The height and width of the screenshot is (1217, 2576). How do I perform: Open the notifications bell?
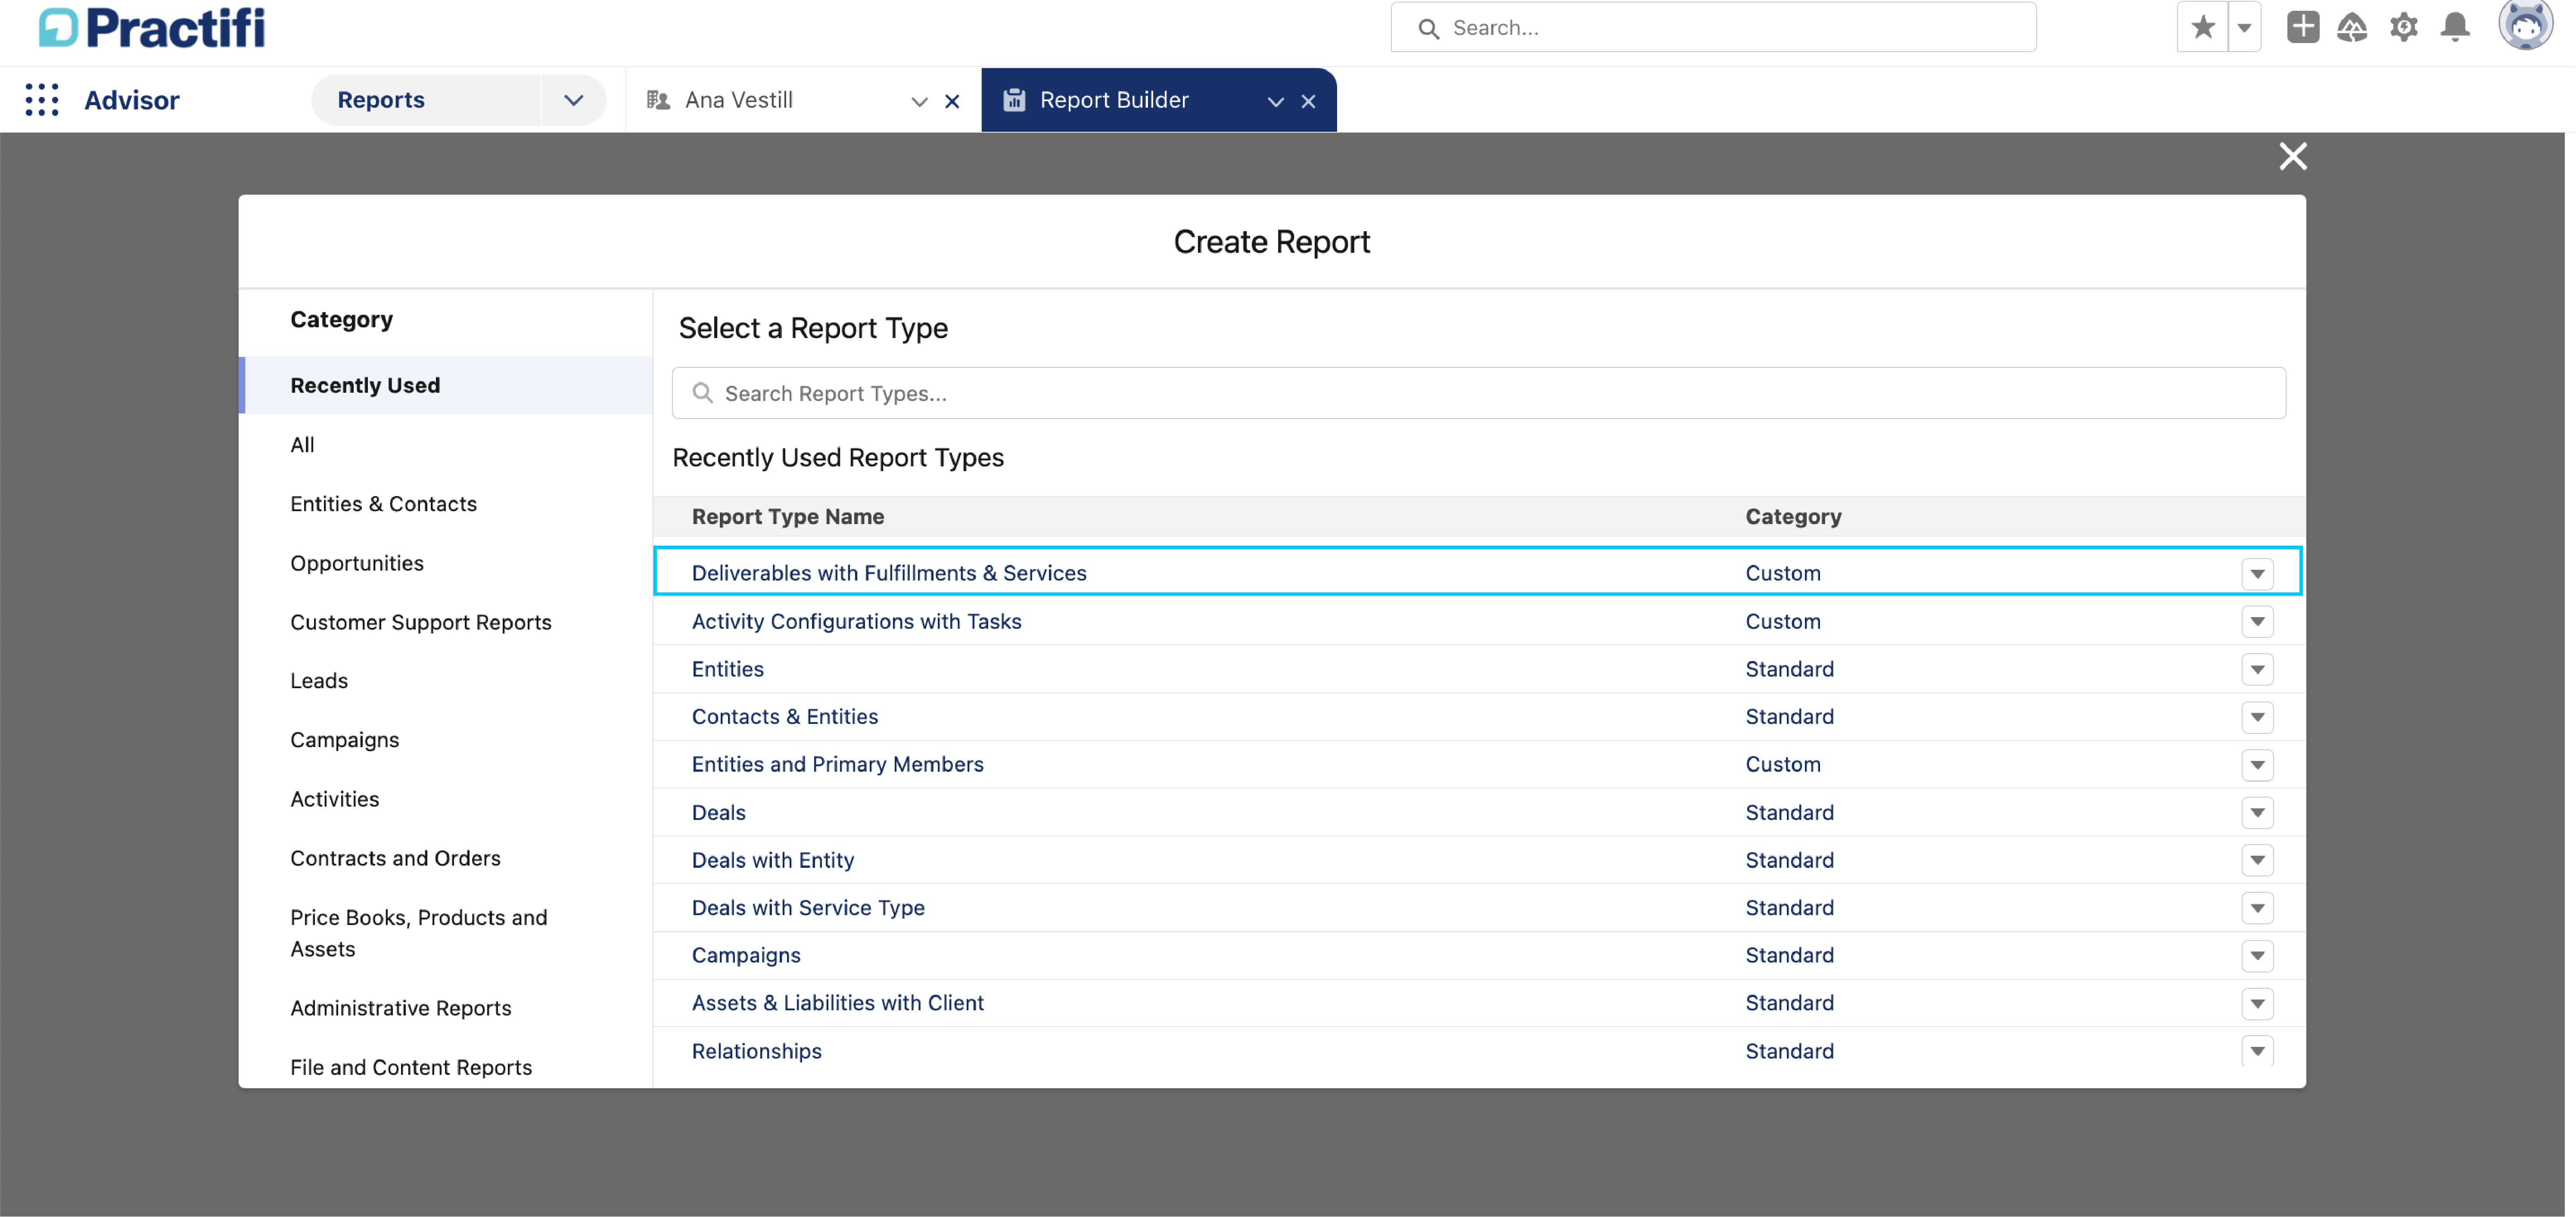point(2455,27)
